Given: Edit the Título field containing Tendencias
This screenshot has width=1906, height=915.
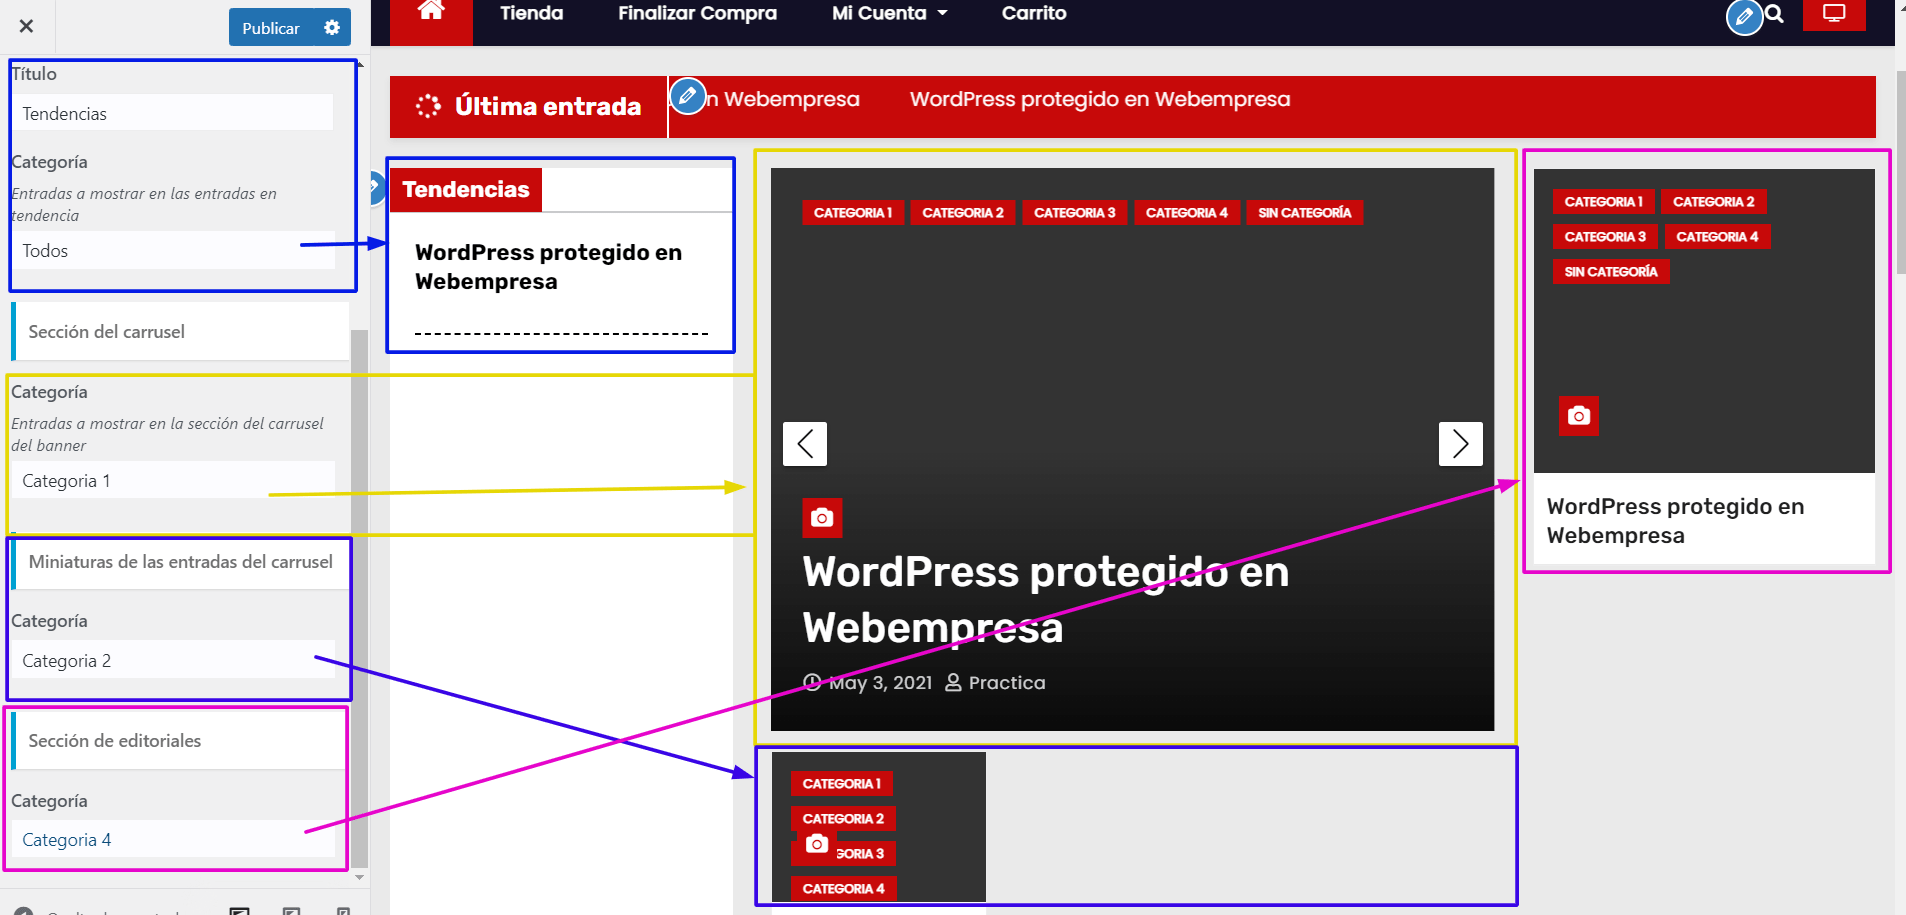Looking at the screenshot, I should (x=173, y=113).
